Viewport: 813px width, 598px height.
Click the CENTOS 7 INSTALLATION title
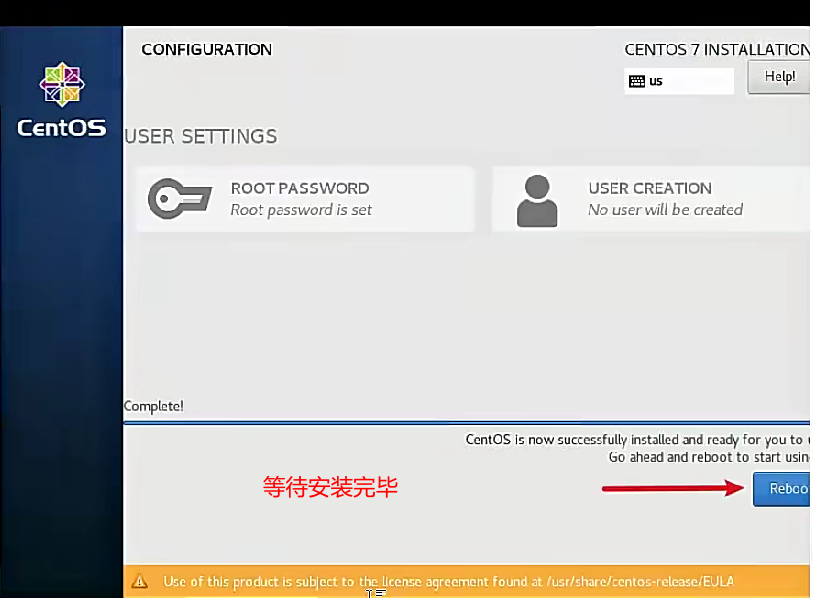pyautogui.click(x=717, y=50)
